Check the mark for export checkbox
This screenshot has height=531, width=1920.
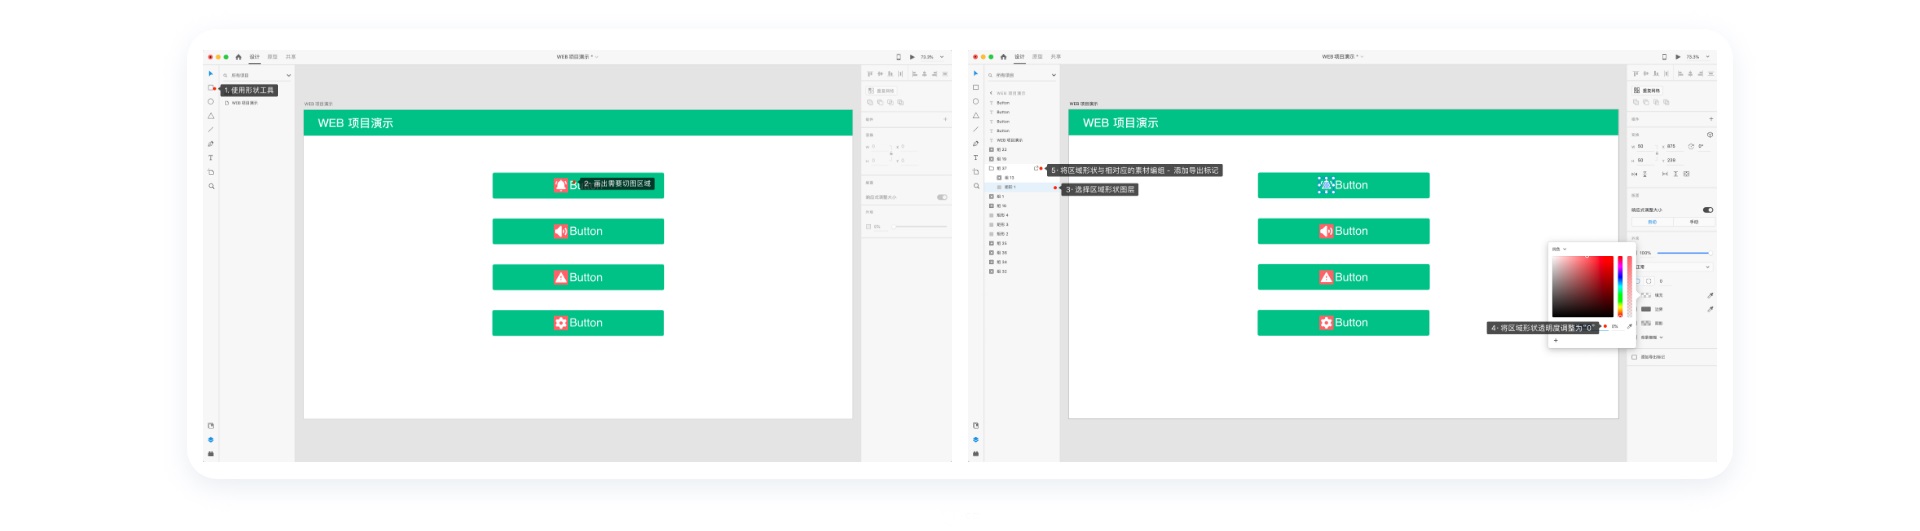click(1634, 357)
